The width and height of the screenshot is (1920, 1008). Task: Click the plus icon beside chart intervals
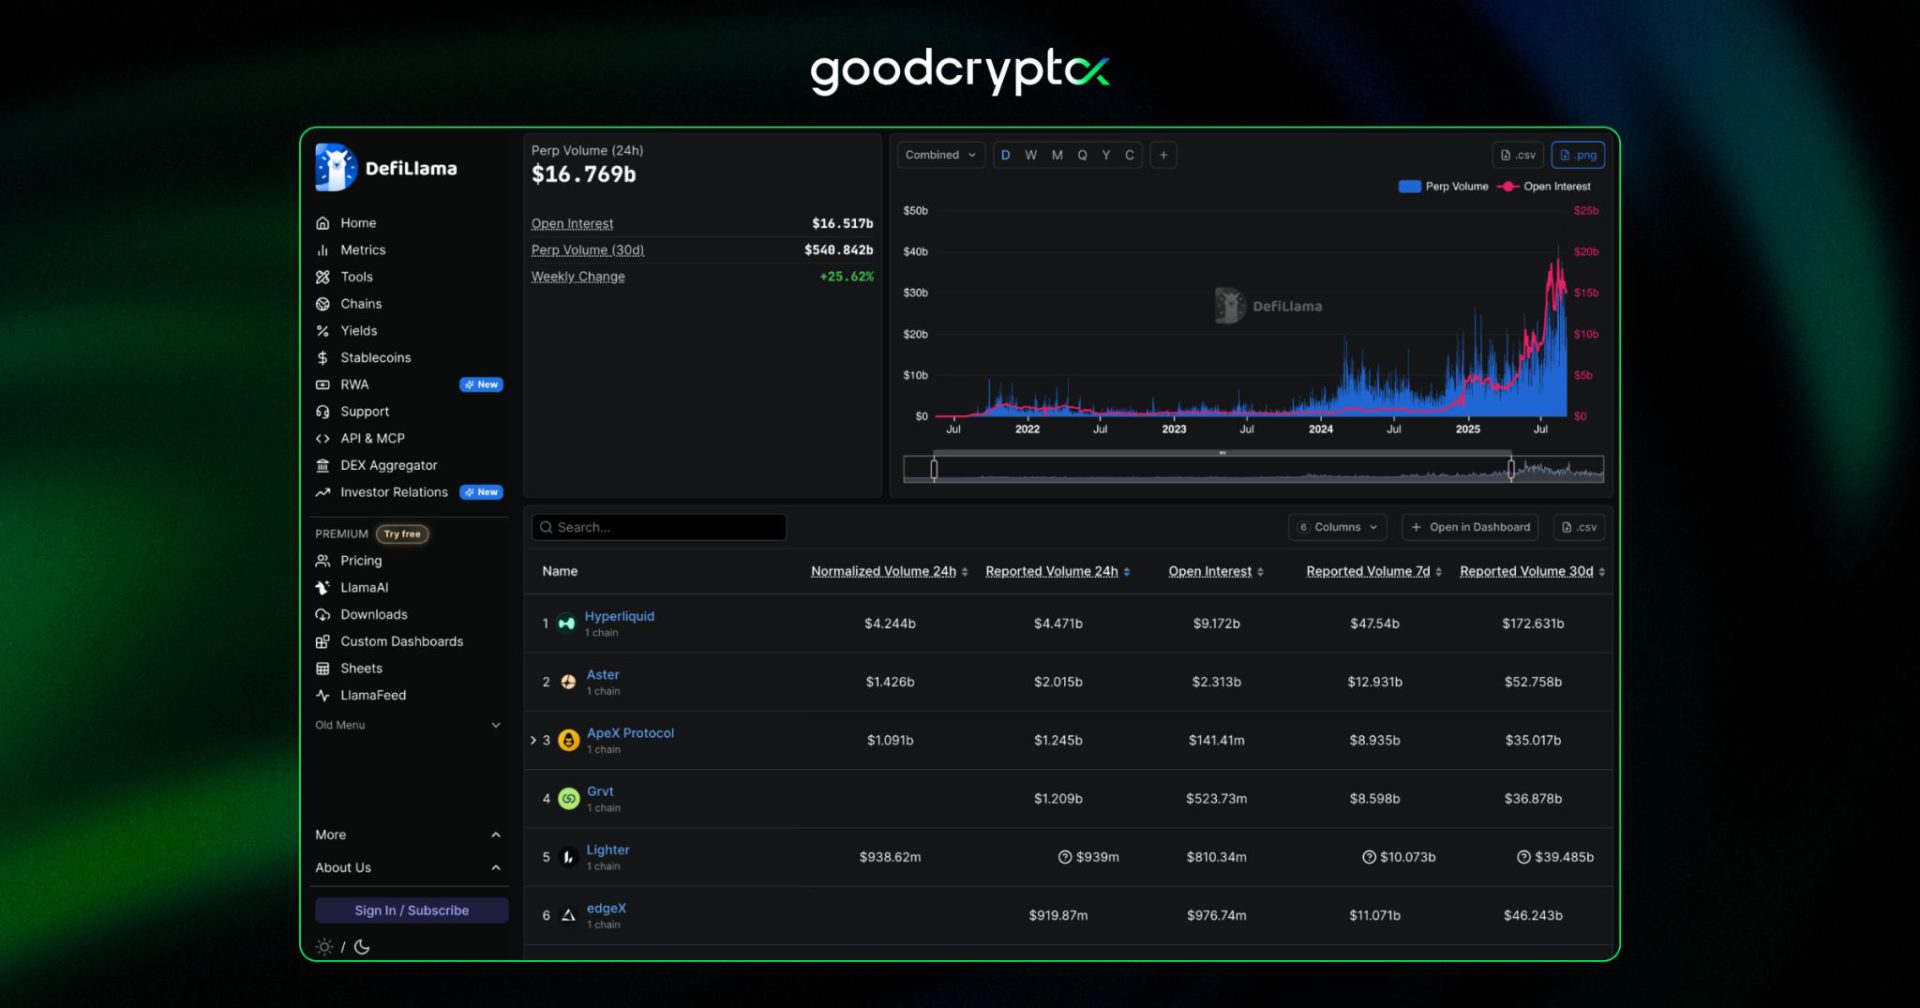[1163, 155]
